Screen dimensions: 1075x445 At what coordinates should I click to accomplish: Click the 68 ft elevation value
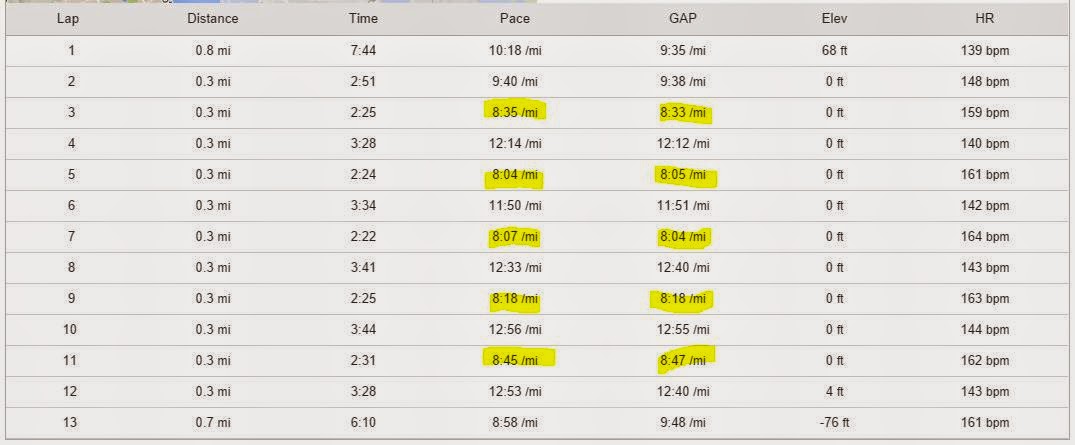point(834,51)
